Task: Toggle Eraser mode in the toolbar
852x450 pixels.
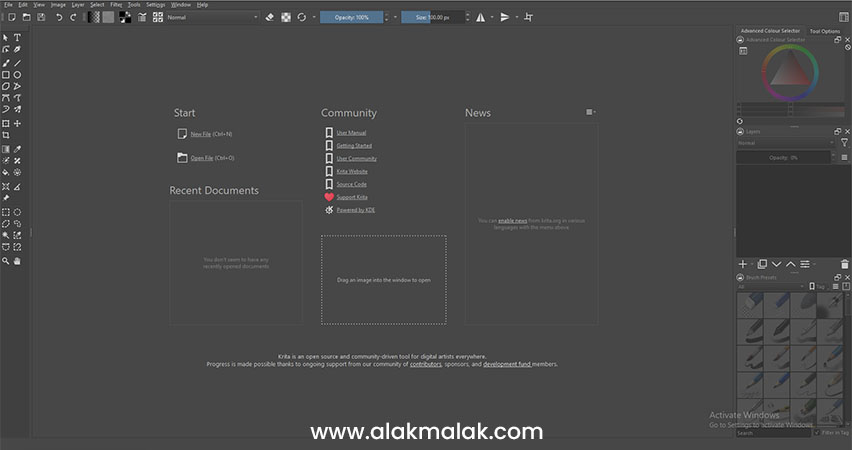Action: [x=270, y=17]
